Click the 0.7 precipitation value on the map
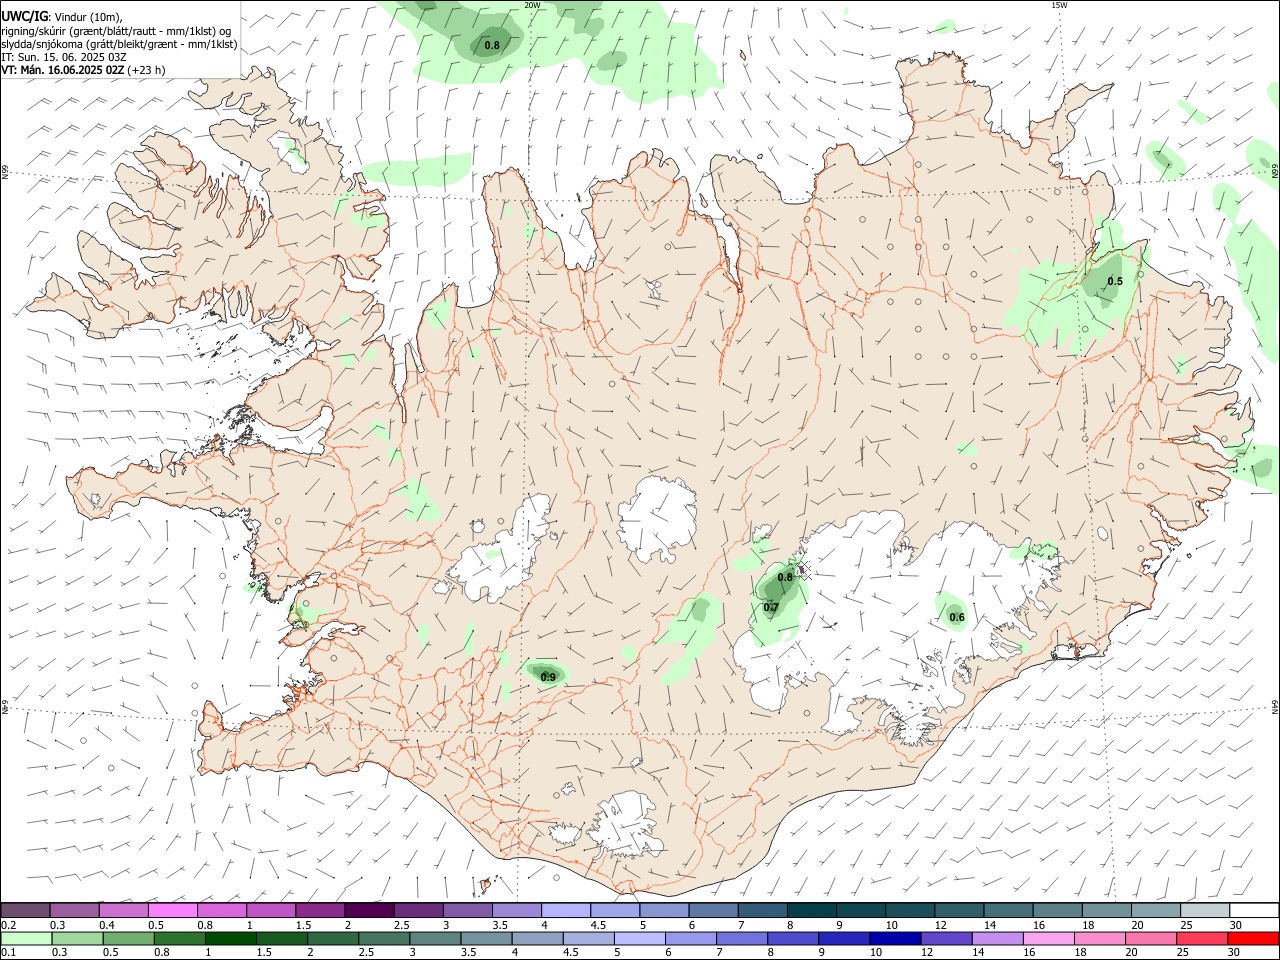1280x960 pixels. [771, 607]
